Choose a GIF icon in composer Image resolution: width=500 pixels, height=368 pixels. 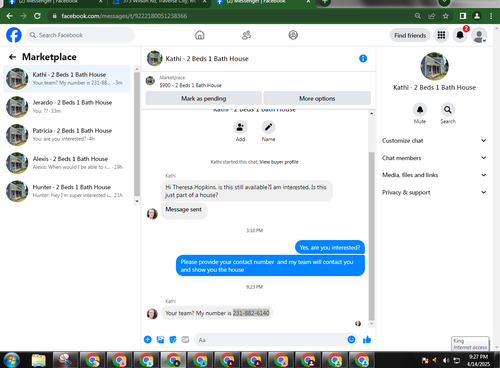coord(185,340)
